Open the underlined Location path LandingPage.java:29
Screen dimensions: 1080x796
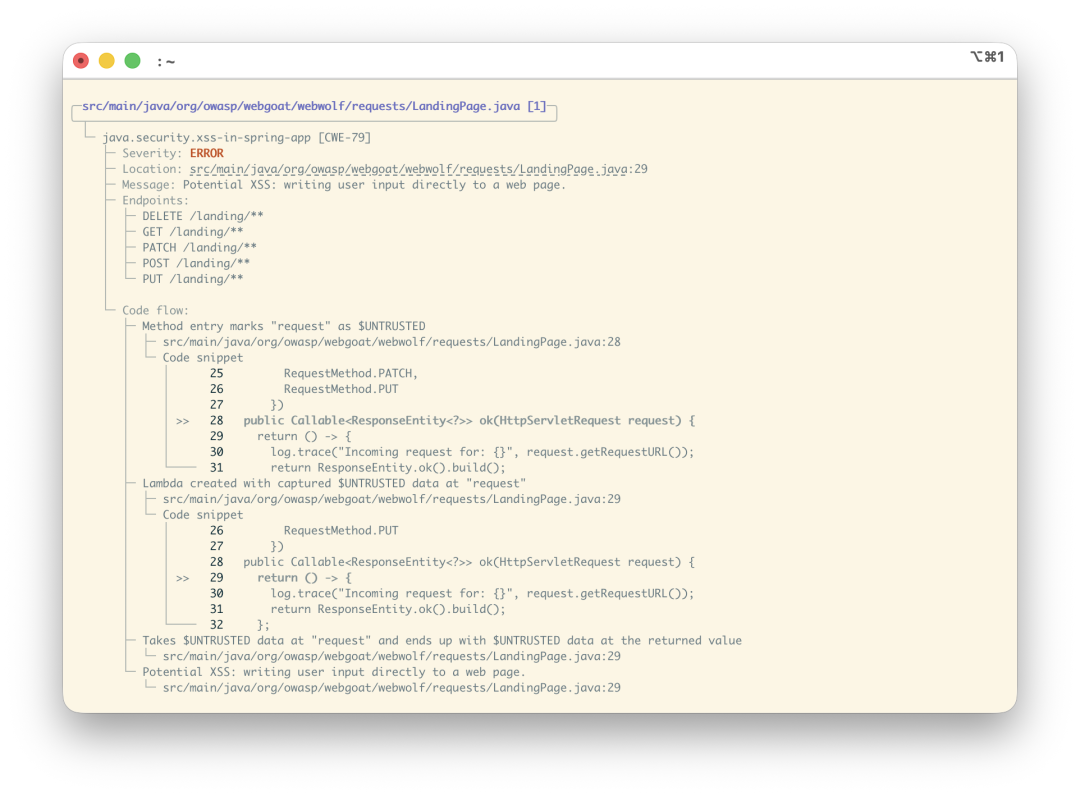419,169
